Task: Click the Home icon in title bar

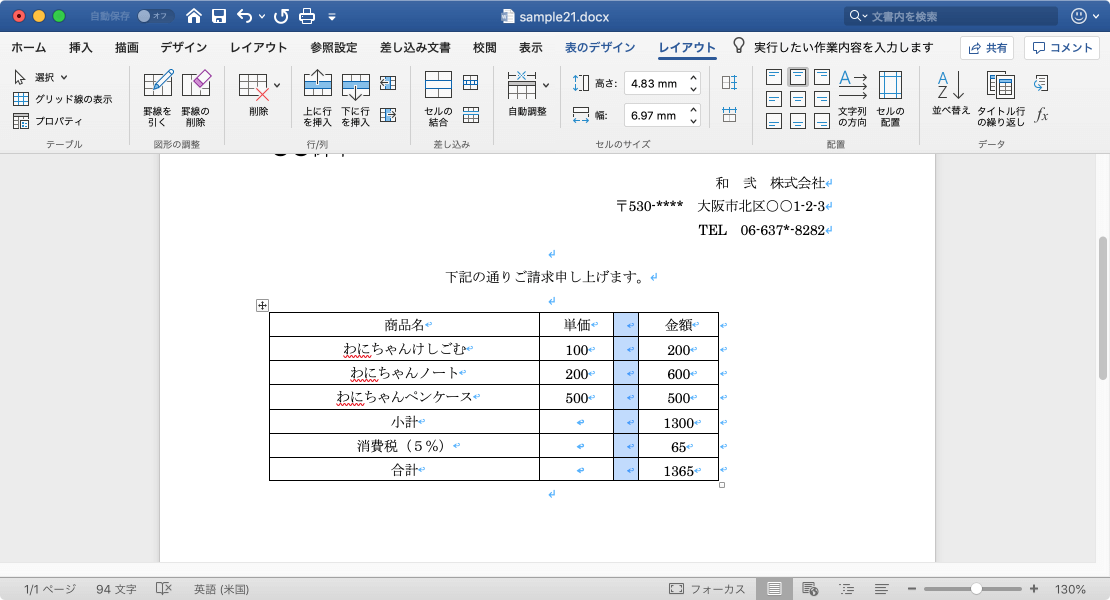Action: (193, 16)
